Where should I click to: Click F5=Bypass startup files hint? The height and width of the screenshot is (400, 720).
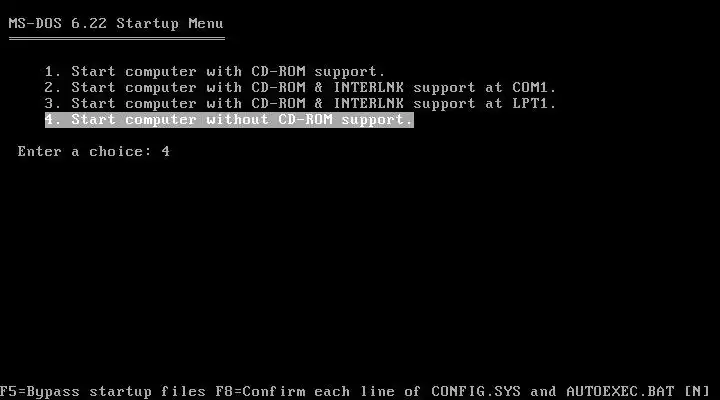pos(103,392)
